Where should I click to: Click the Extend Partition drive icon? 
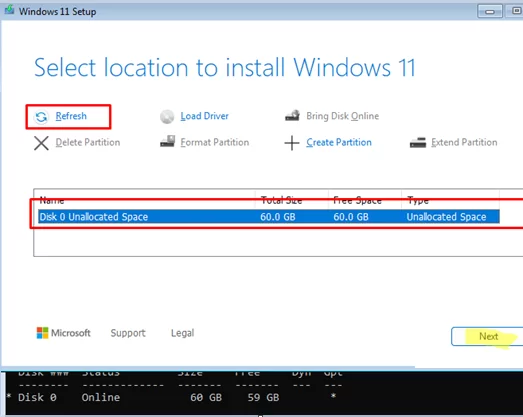(x=418, y=142)
